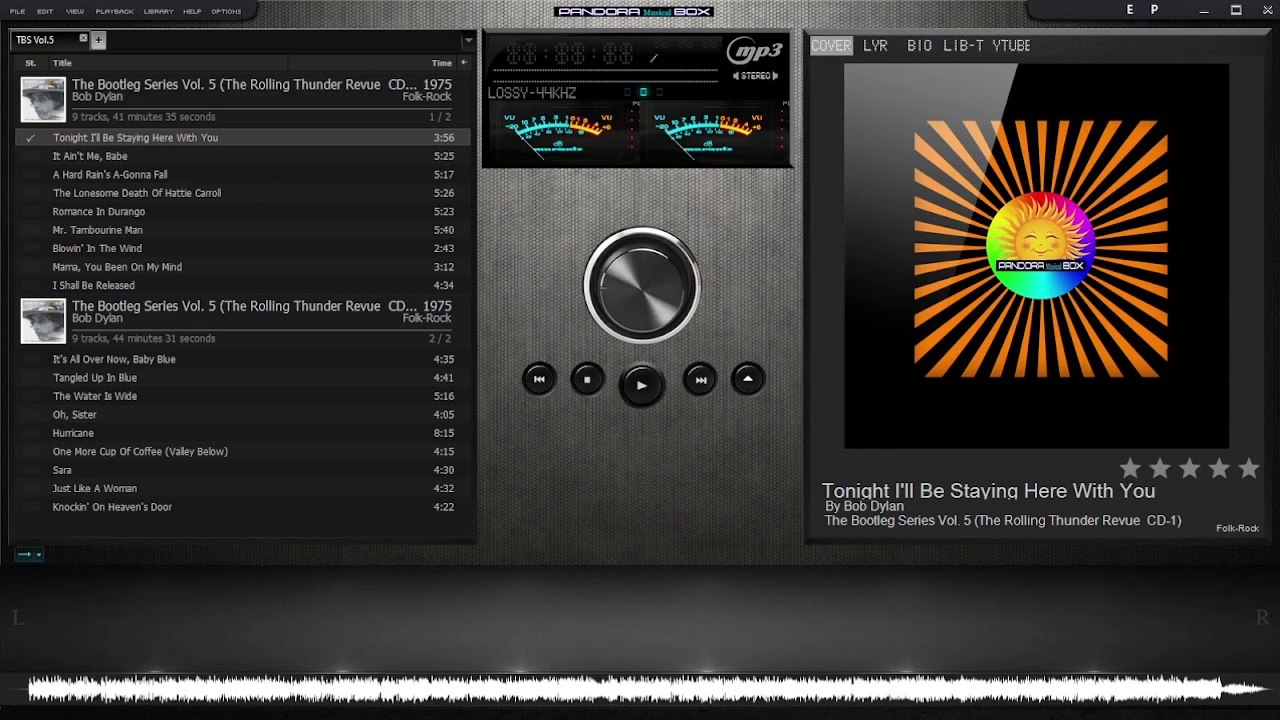Viewport: 1280px width, 720px height.
Task: Toggle the STEREO channel indicator
Action: [x=755, y=76]
